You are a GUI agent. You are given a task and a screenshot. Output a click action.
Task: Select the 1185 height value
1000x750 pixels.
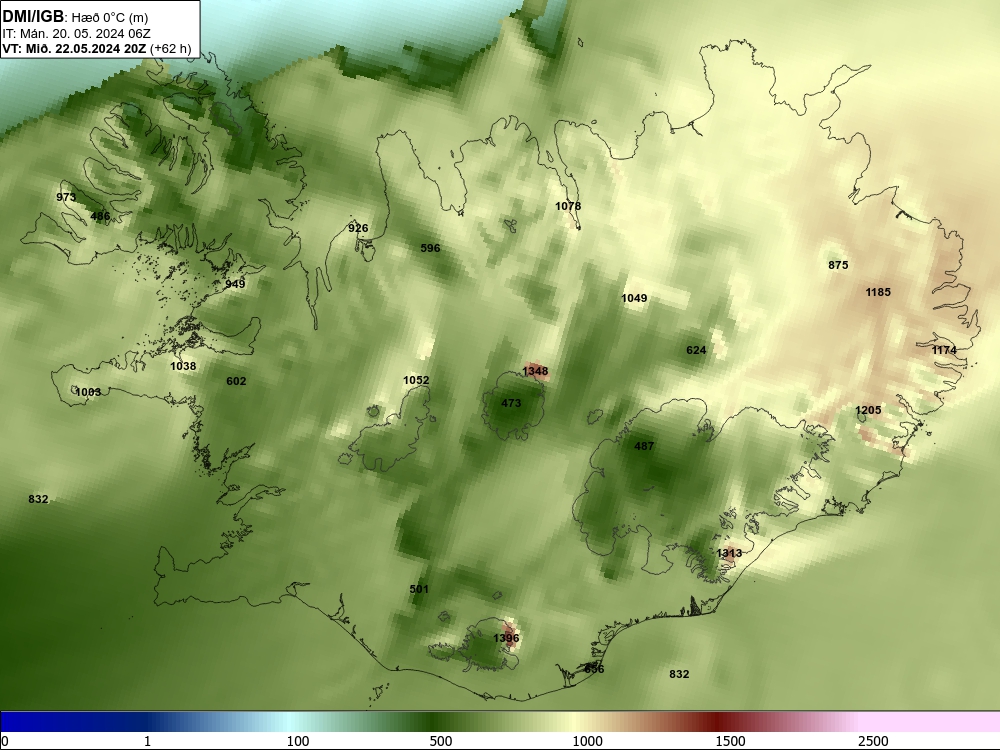click(x=878, y=292)
